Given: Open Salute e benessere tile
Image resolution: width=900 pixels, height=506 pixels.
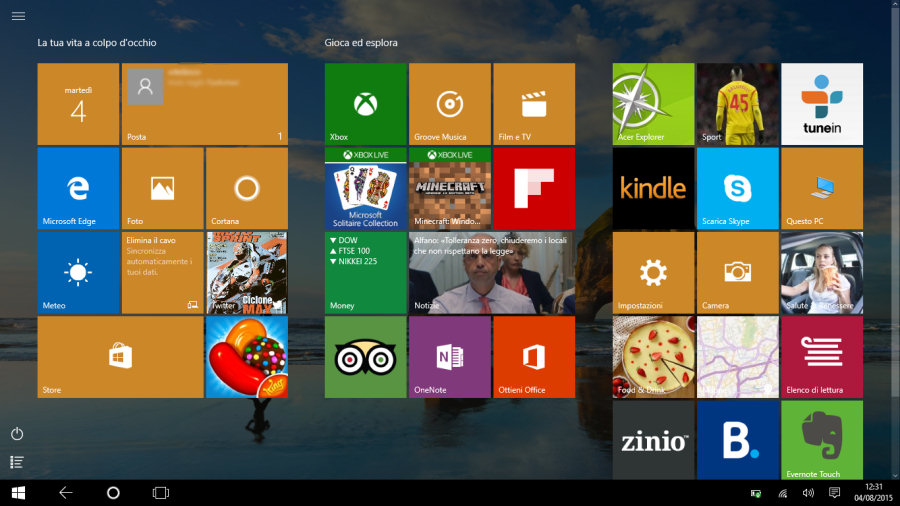Looking at the screenshot, I should pyautogui.click(x=822, y=273).
